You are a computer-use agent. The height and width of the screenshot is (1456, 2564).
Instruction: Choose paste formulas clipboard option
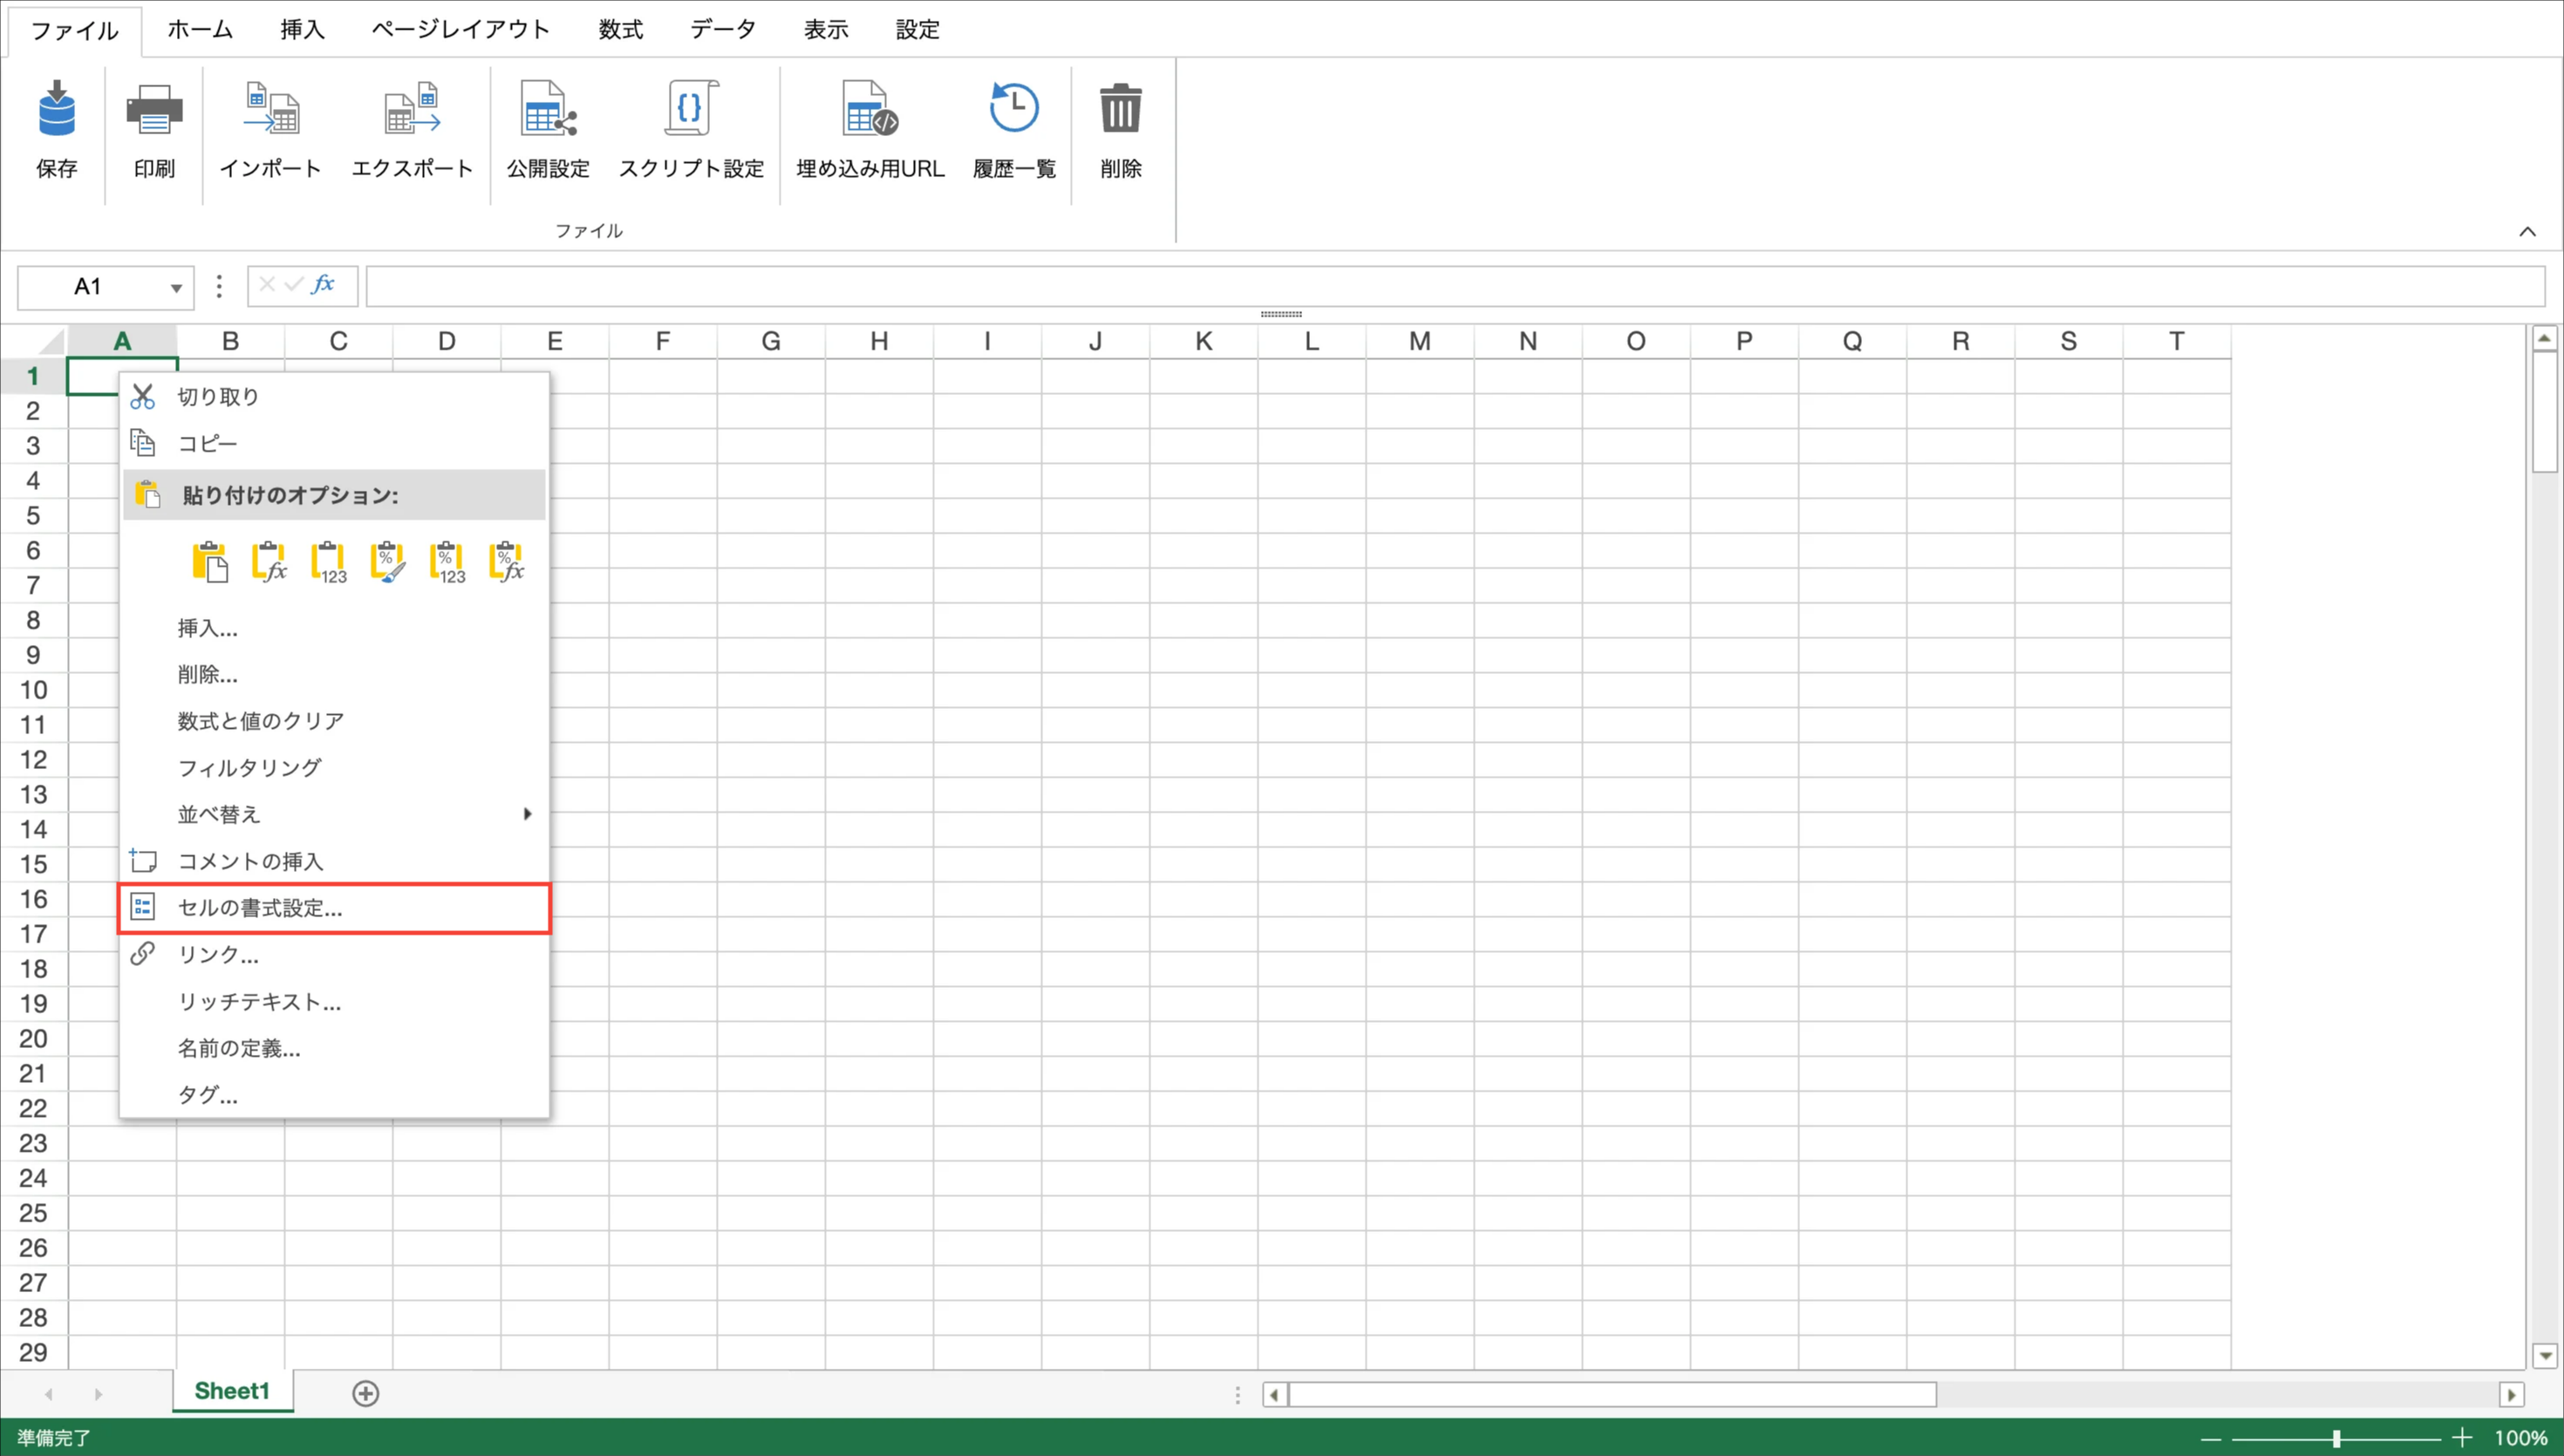(x=269, y=563)
